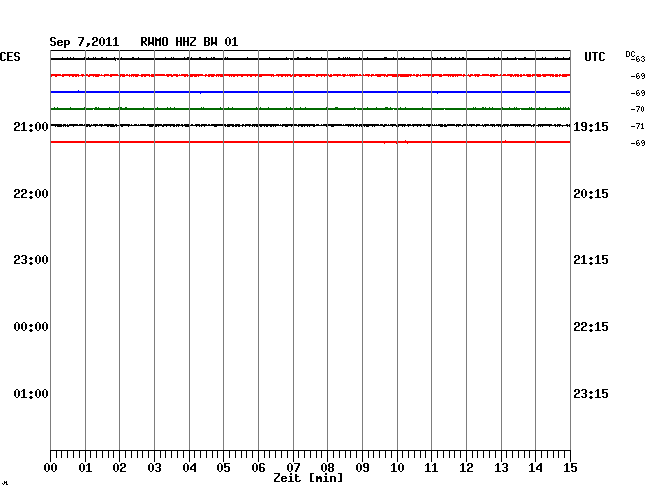This screenshot has width=650, height=494.
Task: Click the '-63' DC offset value
Action: (640, 59)
